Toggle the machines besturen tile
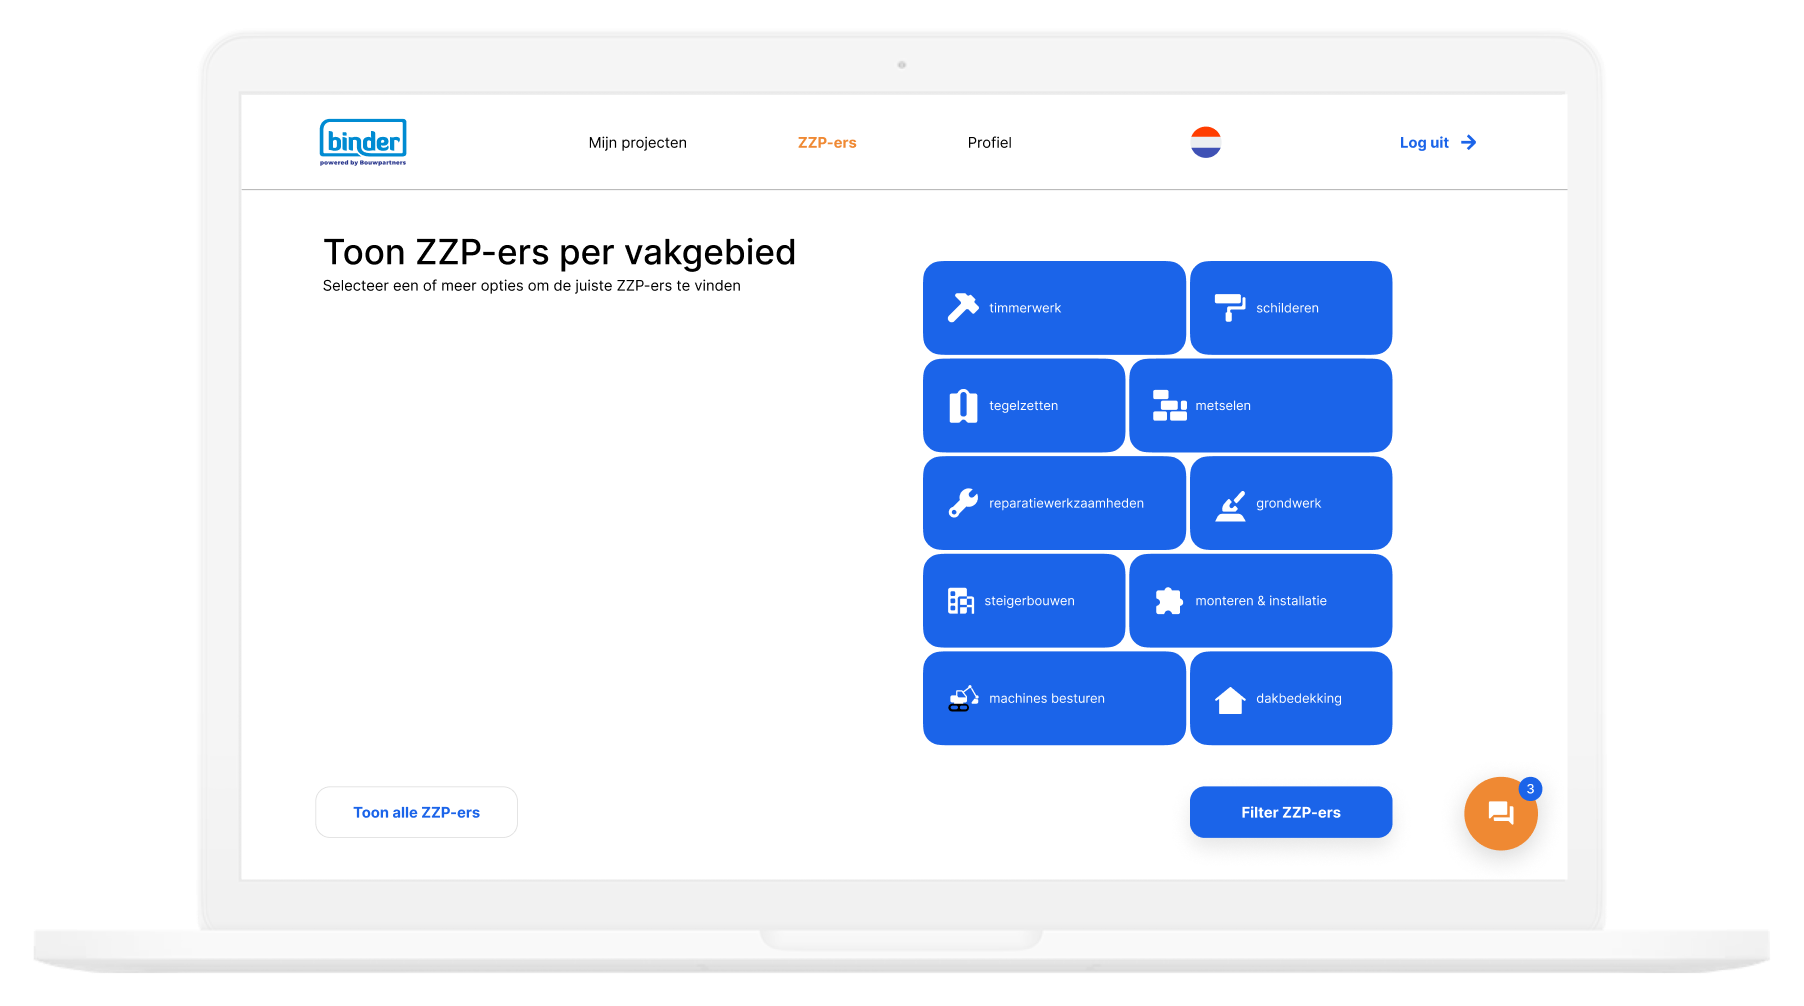 [1054, 699]
